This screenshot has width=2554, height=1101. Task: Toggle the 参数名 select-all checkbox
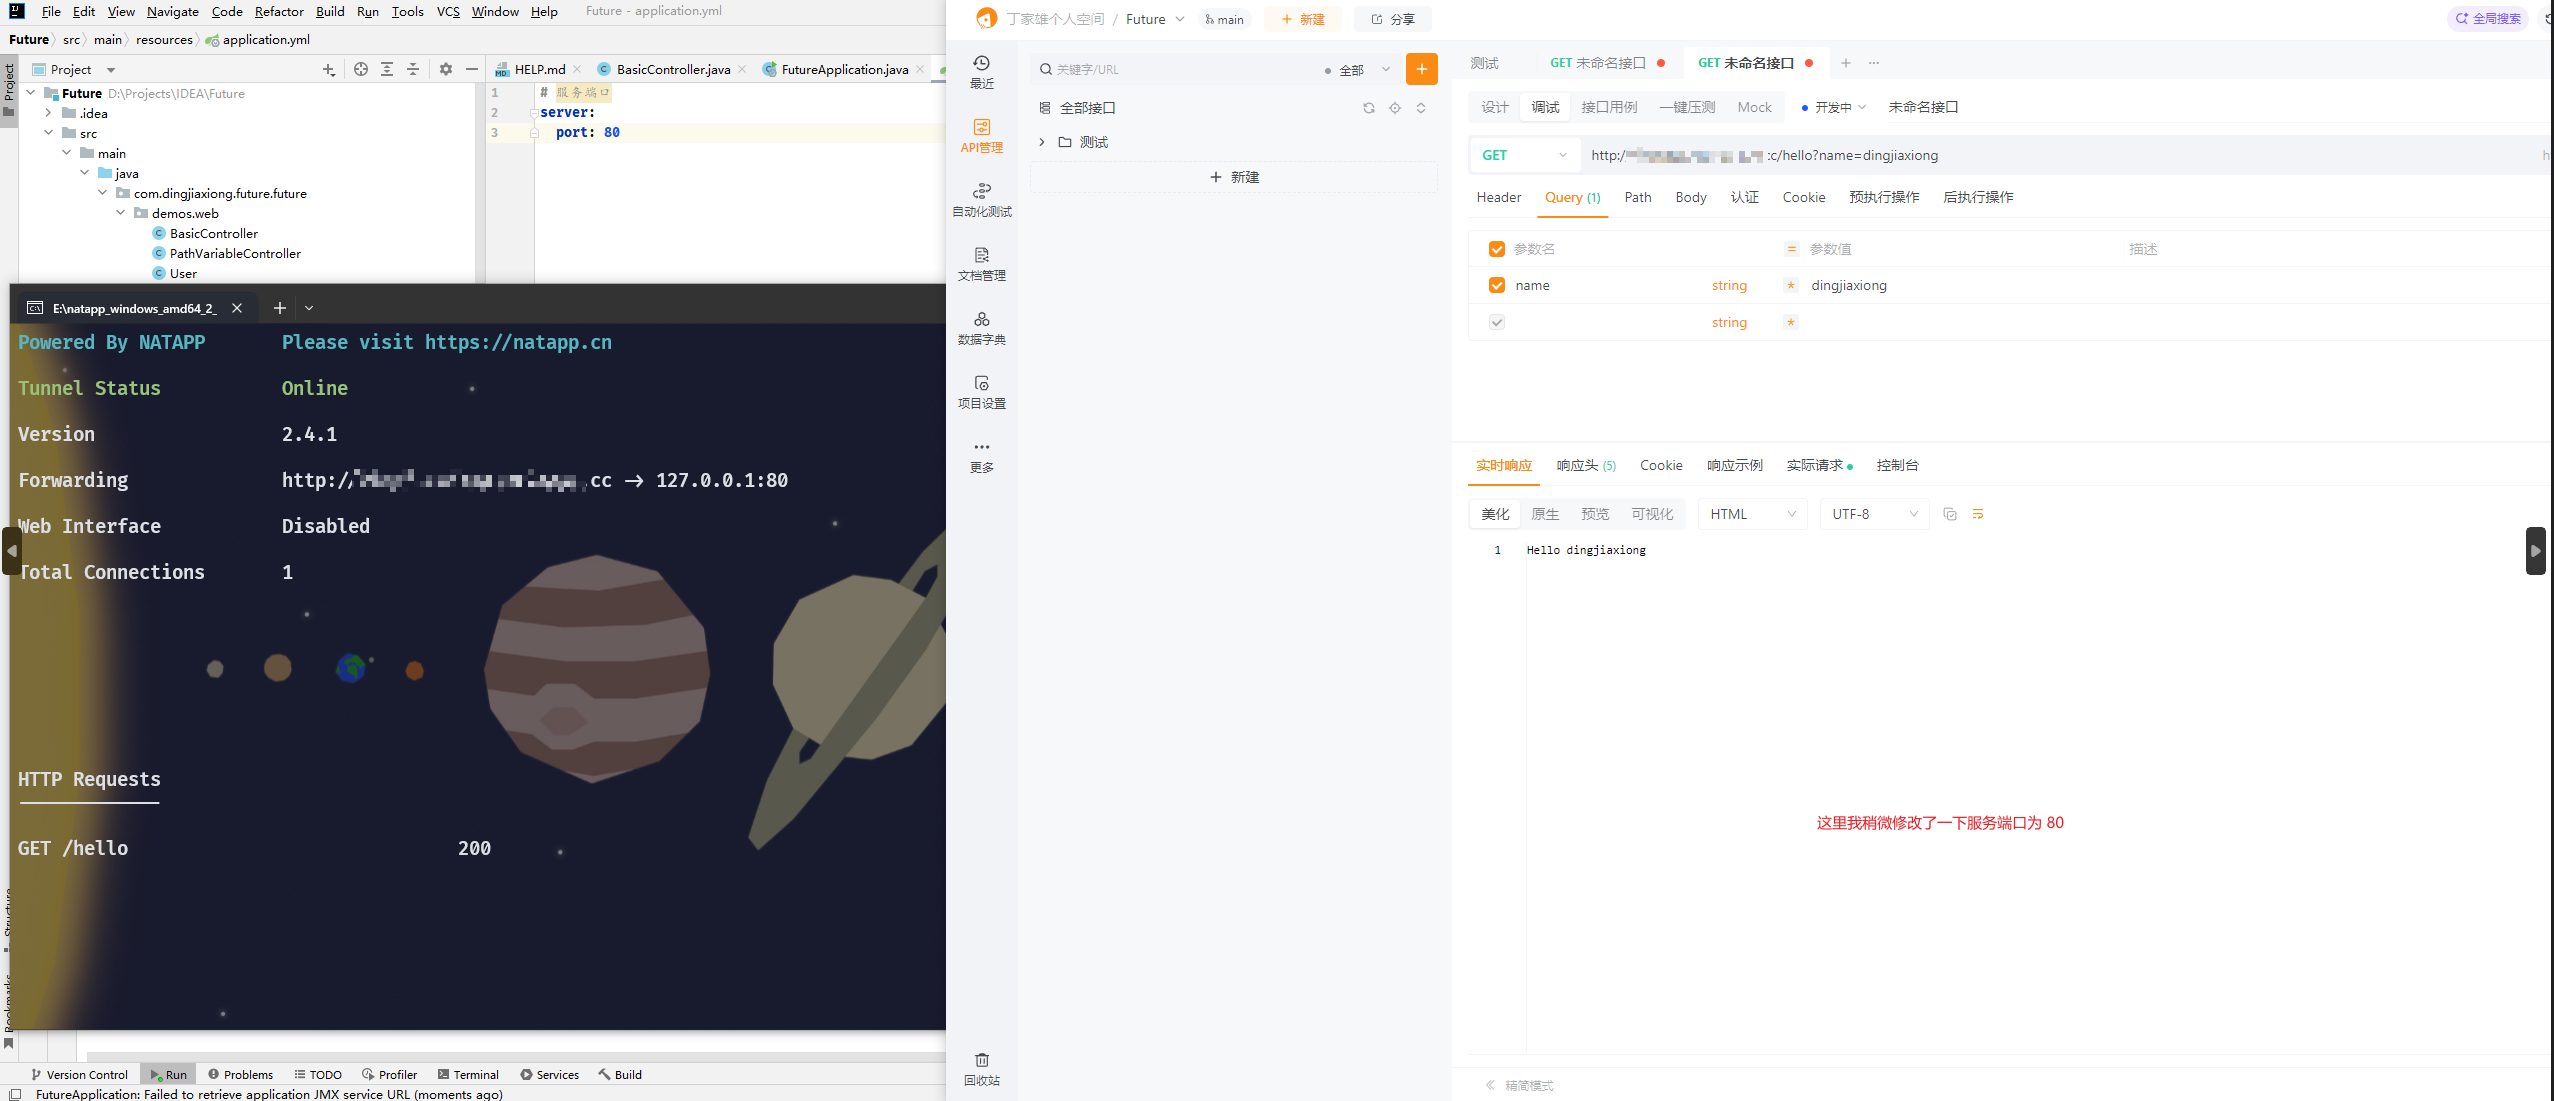pyautogui.click(x=1496, y=249)
